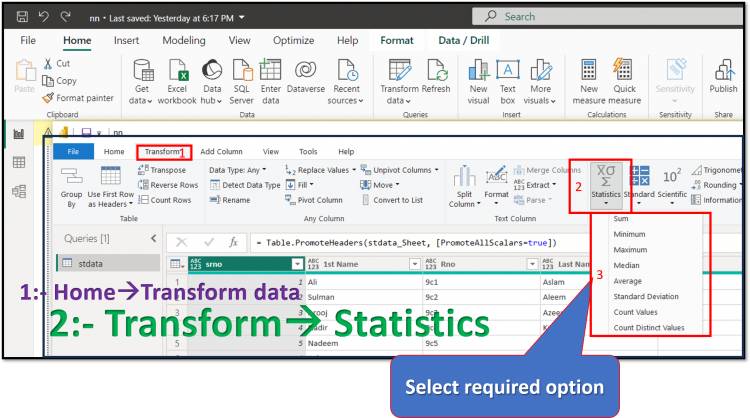This screenshot has width=750, height=418.
Task: Click the Undo arrow icon
Action: tap(44, 17)
